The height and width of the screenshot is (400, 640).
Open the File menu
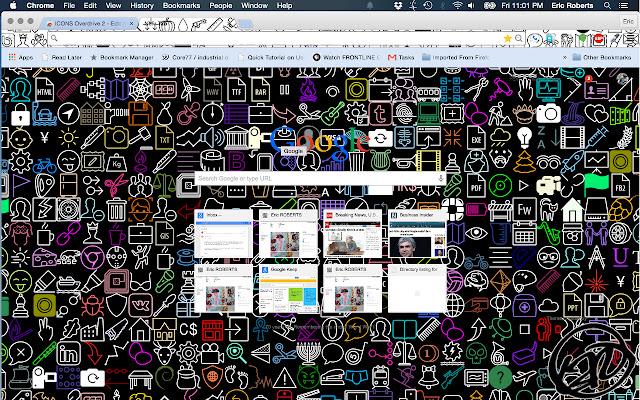coord(69,5)
